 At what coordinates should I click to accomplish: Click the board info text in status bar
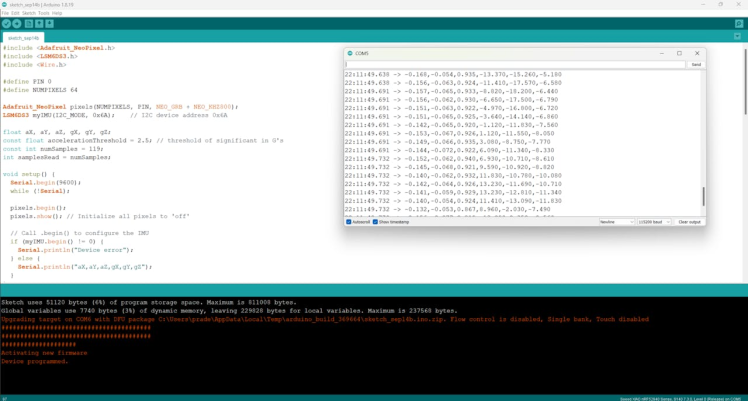tap(680, 399)
